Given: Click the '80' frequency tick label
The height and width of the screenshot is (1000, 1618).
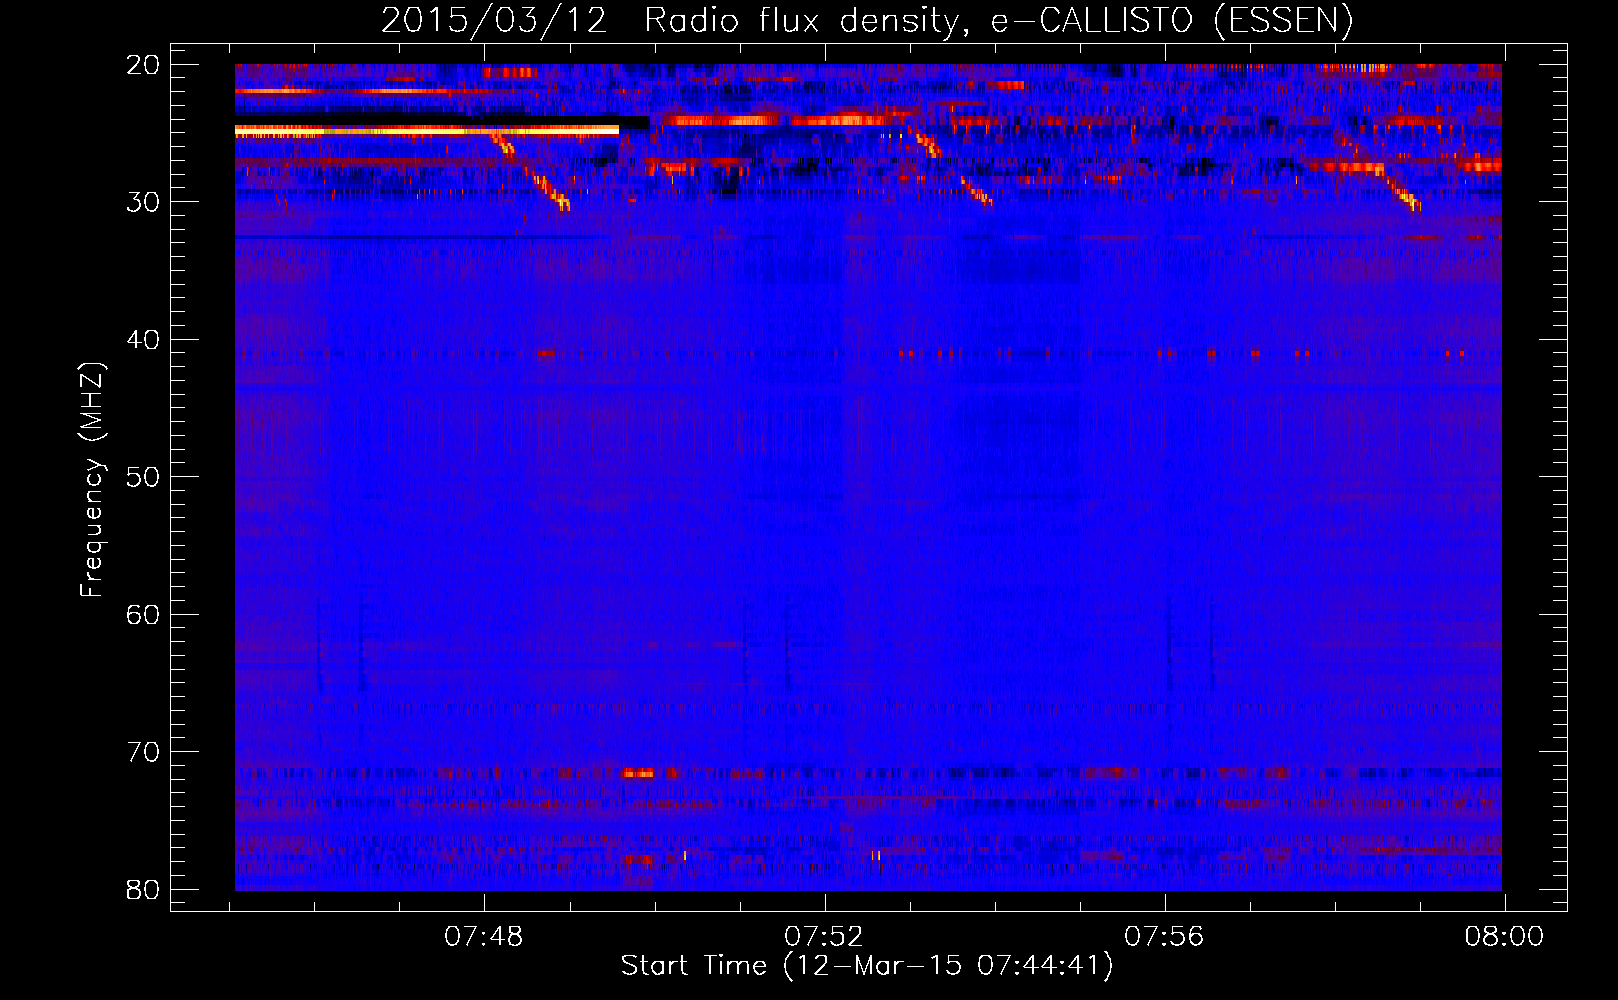Looking at the screenshot, I should [x=143, y=889].
